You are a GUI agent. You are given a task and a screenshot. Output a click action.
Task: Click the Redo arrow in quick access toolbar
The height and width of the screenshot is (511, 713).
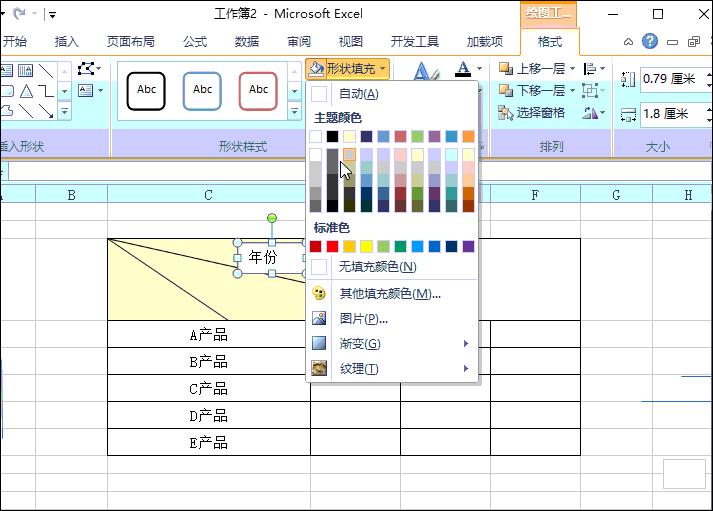(19, 14)
